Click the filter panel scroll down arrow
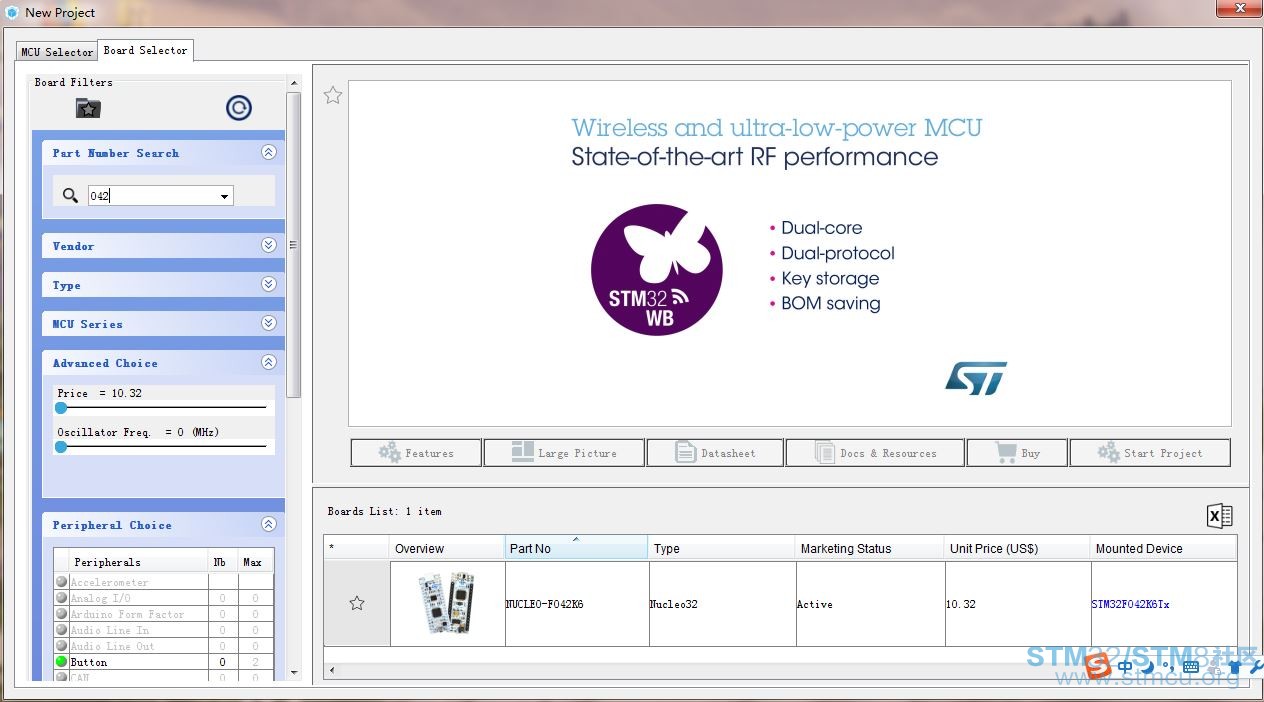 point(293,673)
